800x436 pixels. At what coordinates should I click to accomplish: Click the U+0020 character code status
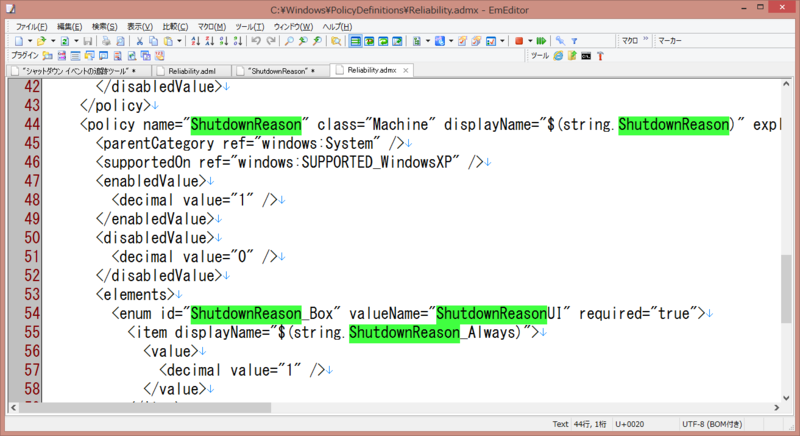point(630,424)
